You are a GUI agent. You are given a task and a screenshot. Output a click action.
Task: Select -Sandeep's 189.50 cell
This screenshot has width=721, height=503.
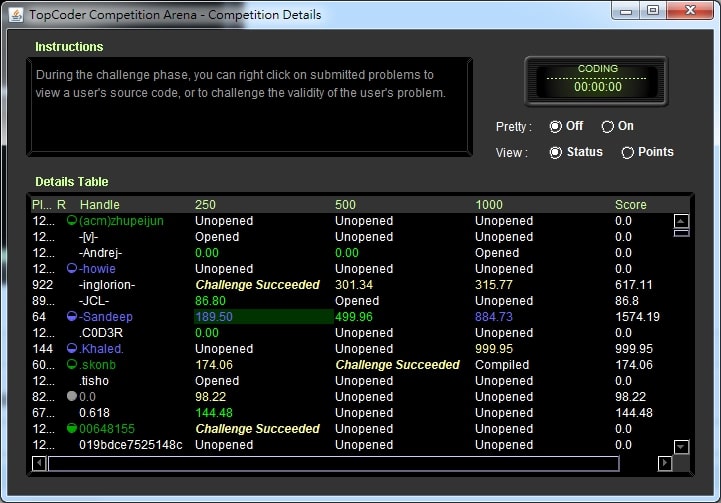[263, 316]
